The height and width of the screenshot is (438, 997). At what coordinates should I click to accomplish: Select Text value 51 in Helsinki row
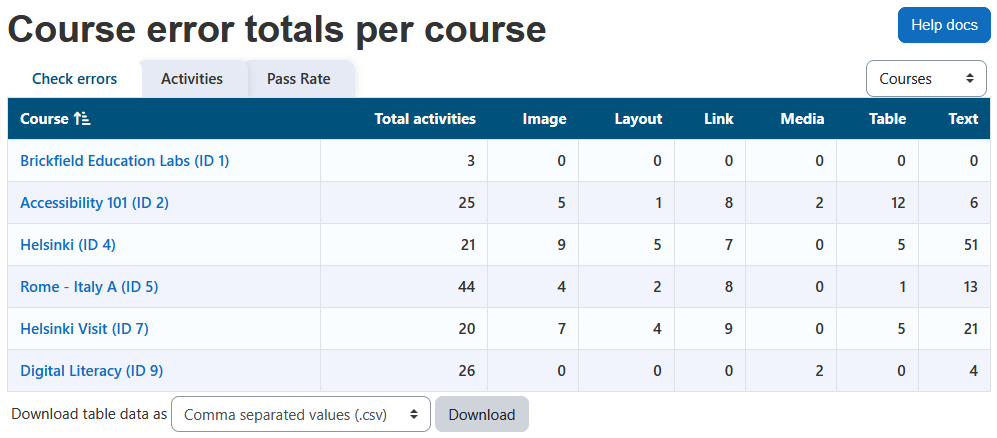coord(970,245)
